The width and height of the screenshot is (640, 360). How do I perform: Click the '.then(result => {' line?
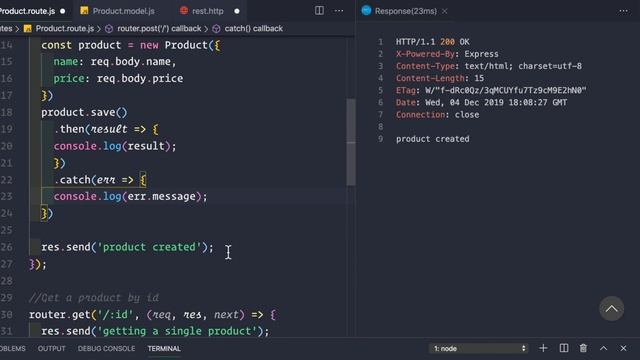pyautogui.click(x=106, y=129)
